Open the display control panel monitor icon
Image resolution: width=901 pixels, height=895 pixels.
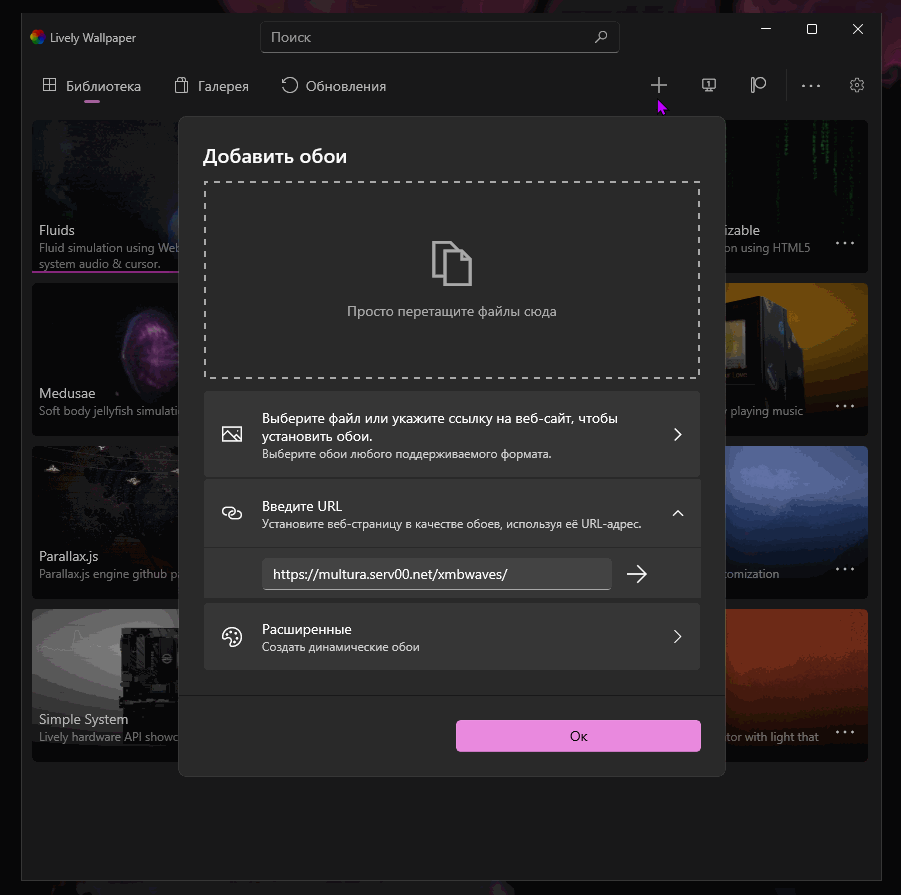click(x=708, y=86)
